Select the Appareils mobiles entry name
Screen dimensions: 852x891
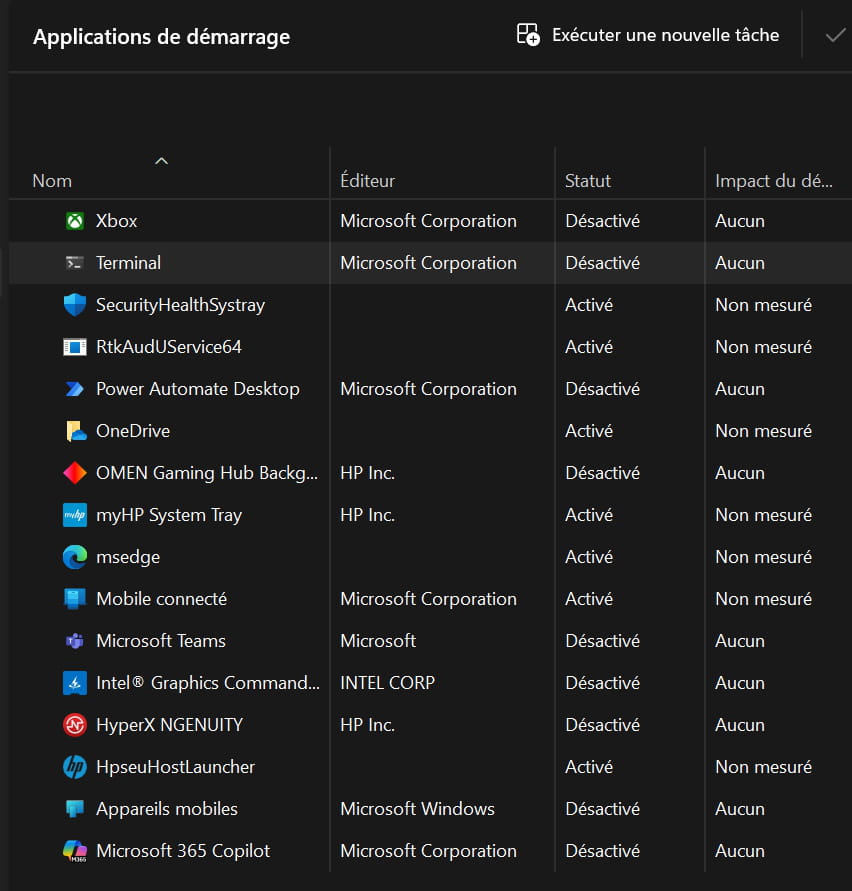167,809
